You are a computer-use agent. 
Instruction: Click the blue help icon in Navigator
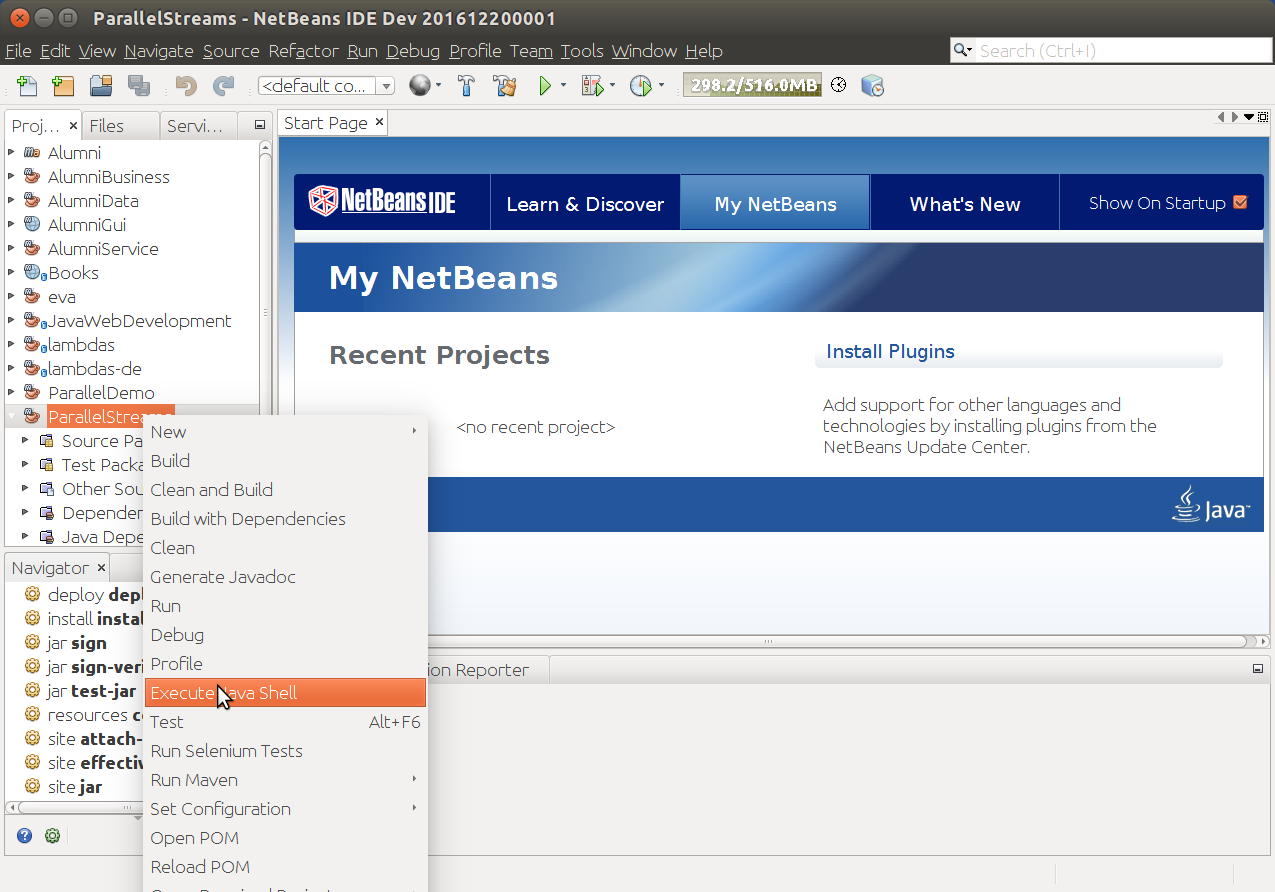[25, 836]
